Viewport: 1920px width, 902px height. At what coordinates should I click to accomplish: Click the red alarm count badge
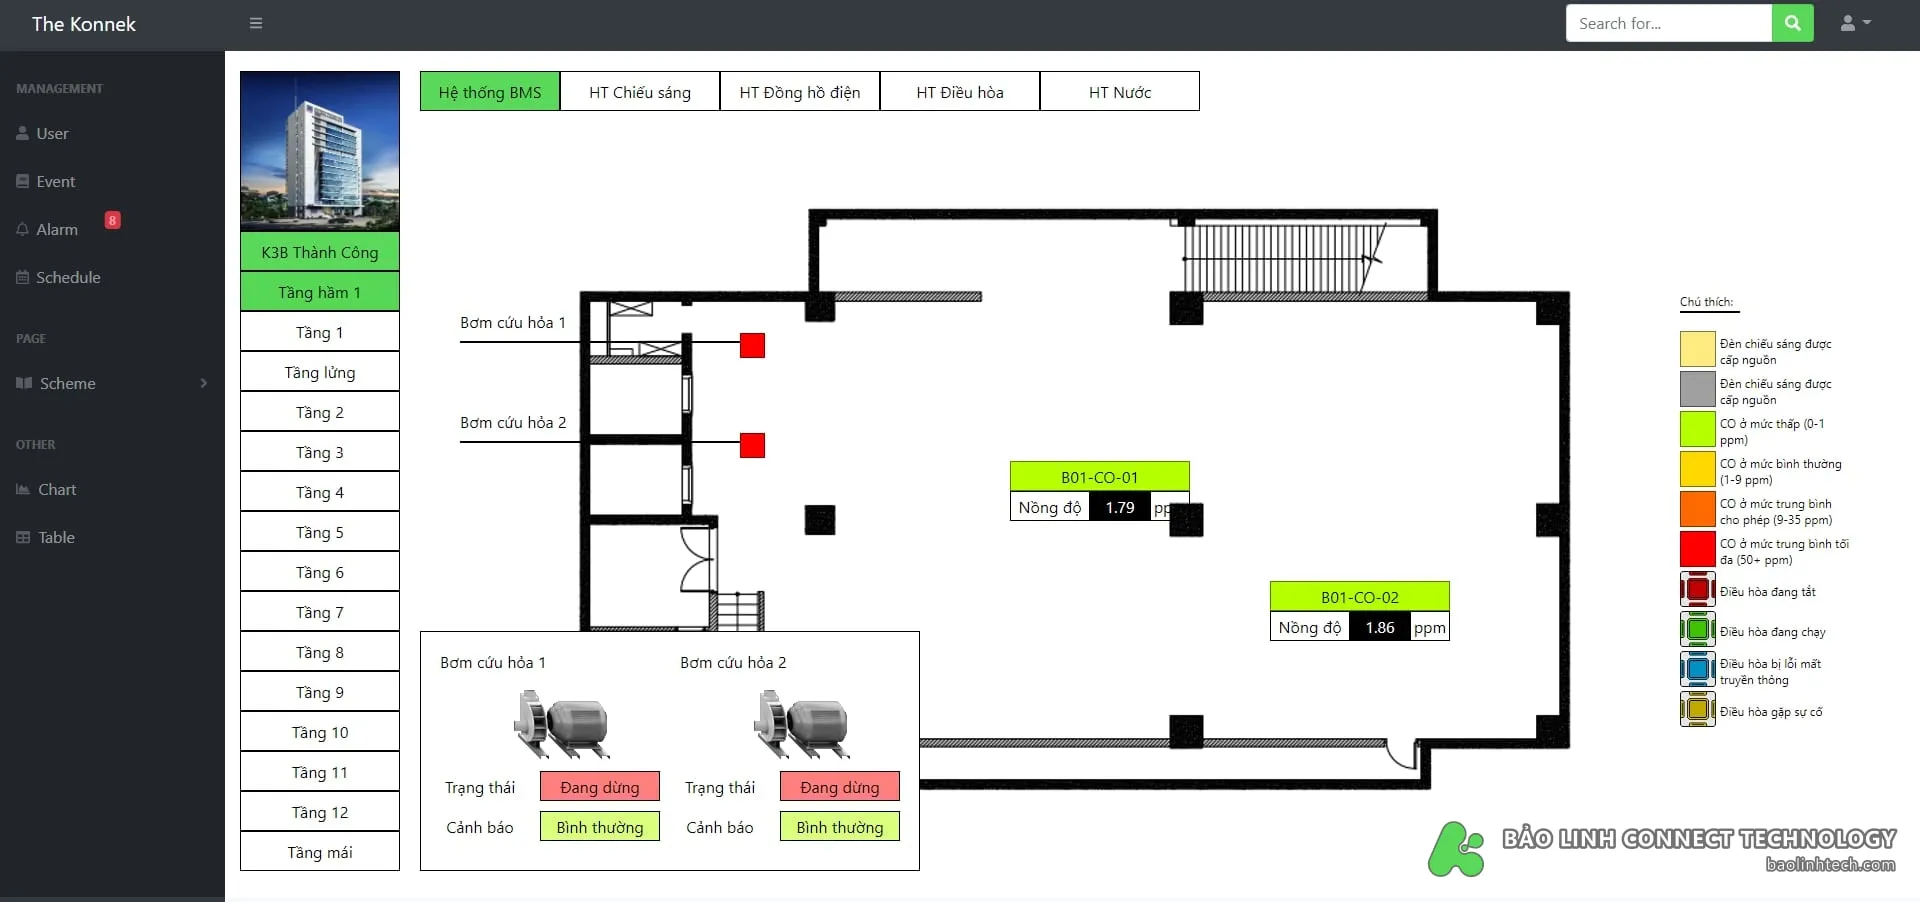(113, 220)
